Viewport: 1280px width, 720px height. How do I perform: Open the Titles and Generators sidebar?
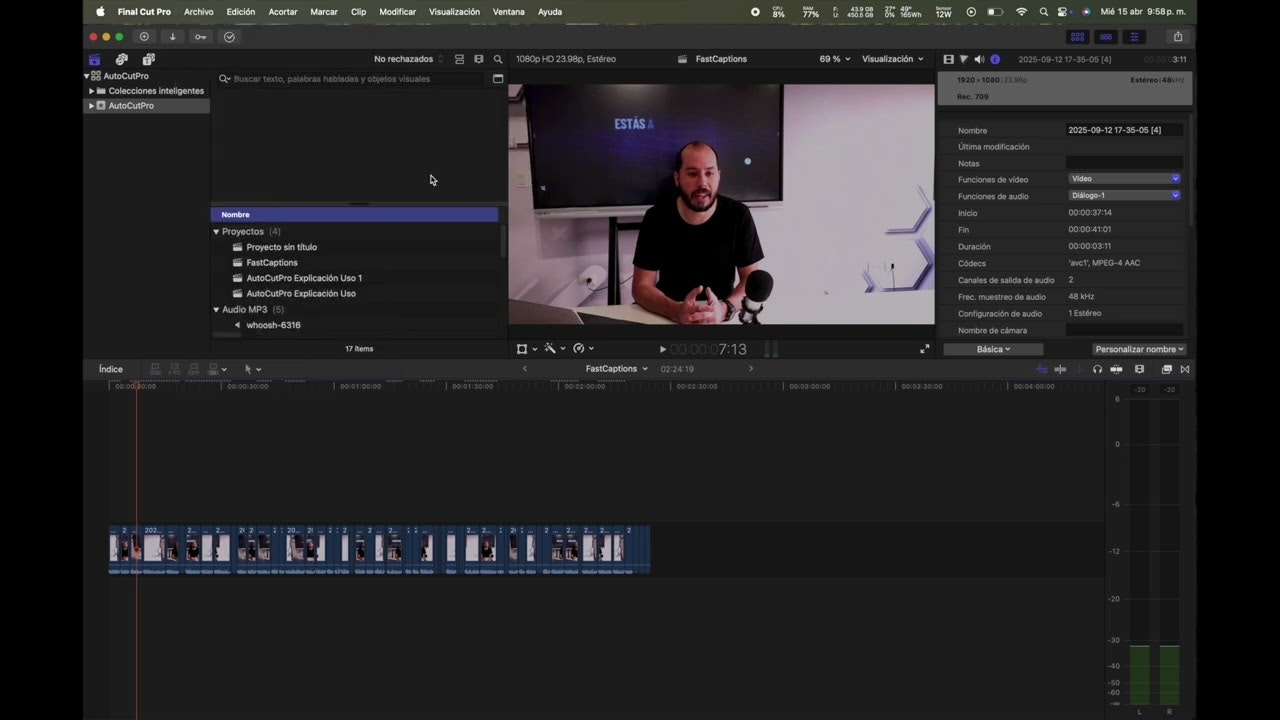(148, 60)
